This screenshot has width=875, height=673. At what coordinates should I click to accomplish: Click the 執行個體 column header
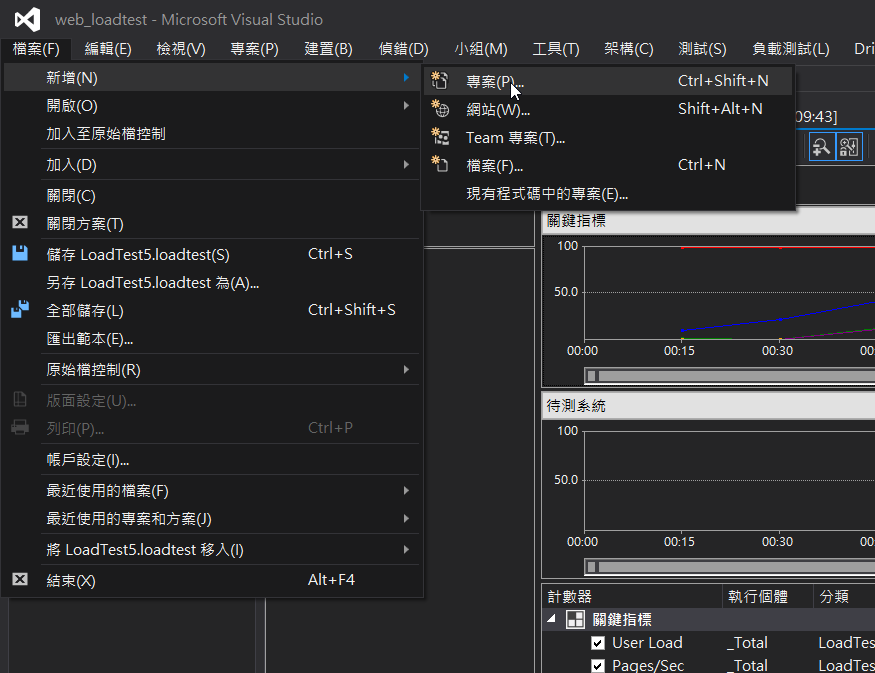(x=768, y=597)
